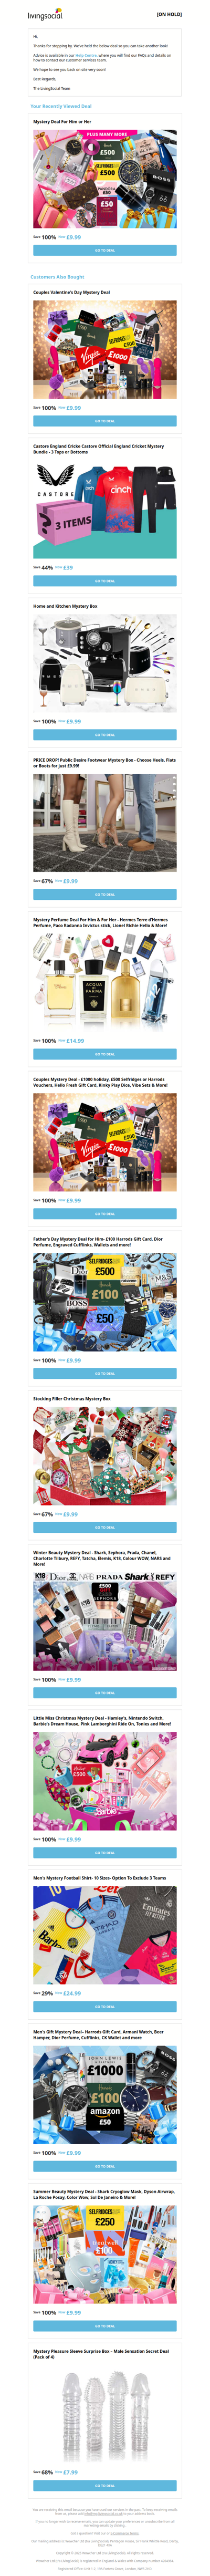Click Go To Deal under Mystery Deal For Him or Her
The width and height of the screenshot is (210, 2576).
tap(105, 251)
